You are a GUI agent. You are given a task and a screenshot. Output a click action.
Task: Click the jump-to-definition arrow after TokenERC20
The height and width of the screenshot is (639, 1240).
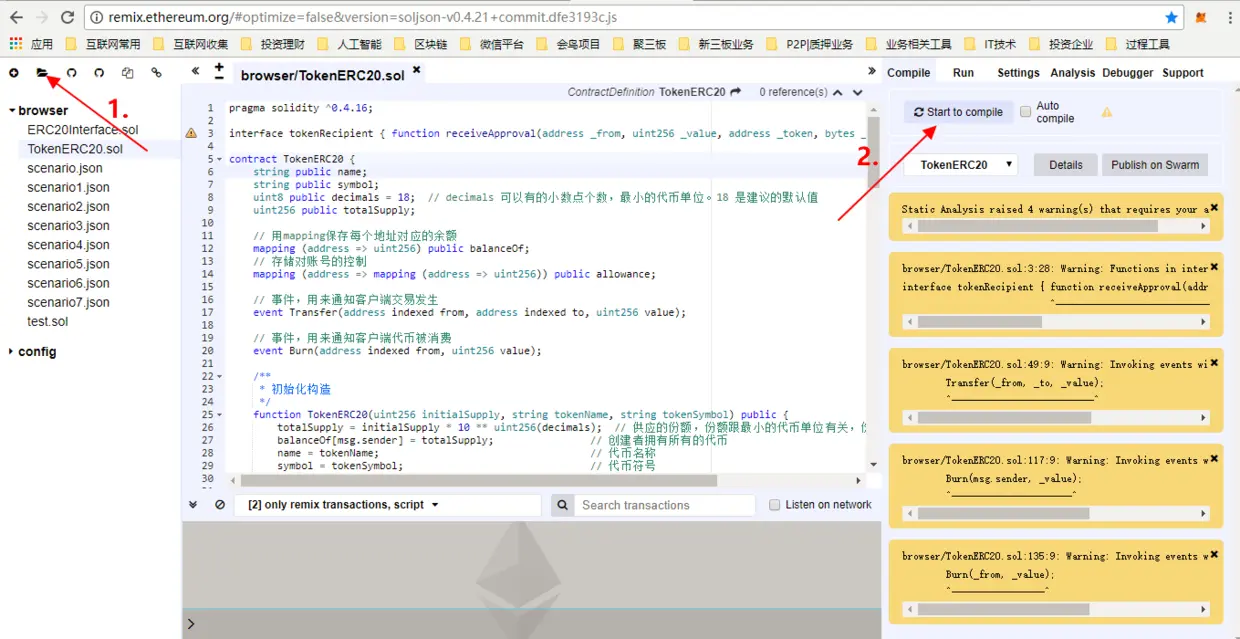(x=736, y=92)
